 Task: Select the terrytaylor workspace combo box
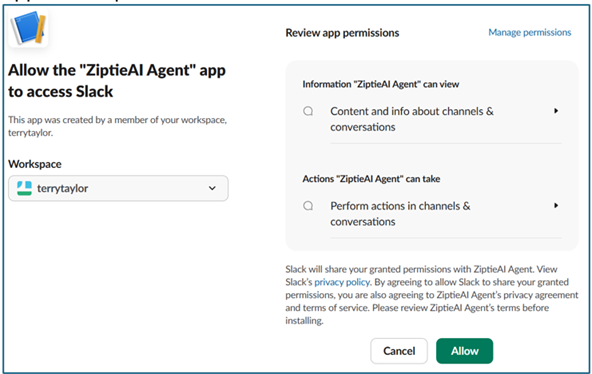(x=118, y=188)
